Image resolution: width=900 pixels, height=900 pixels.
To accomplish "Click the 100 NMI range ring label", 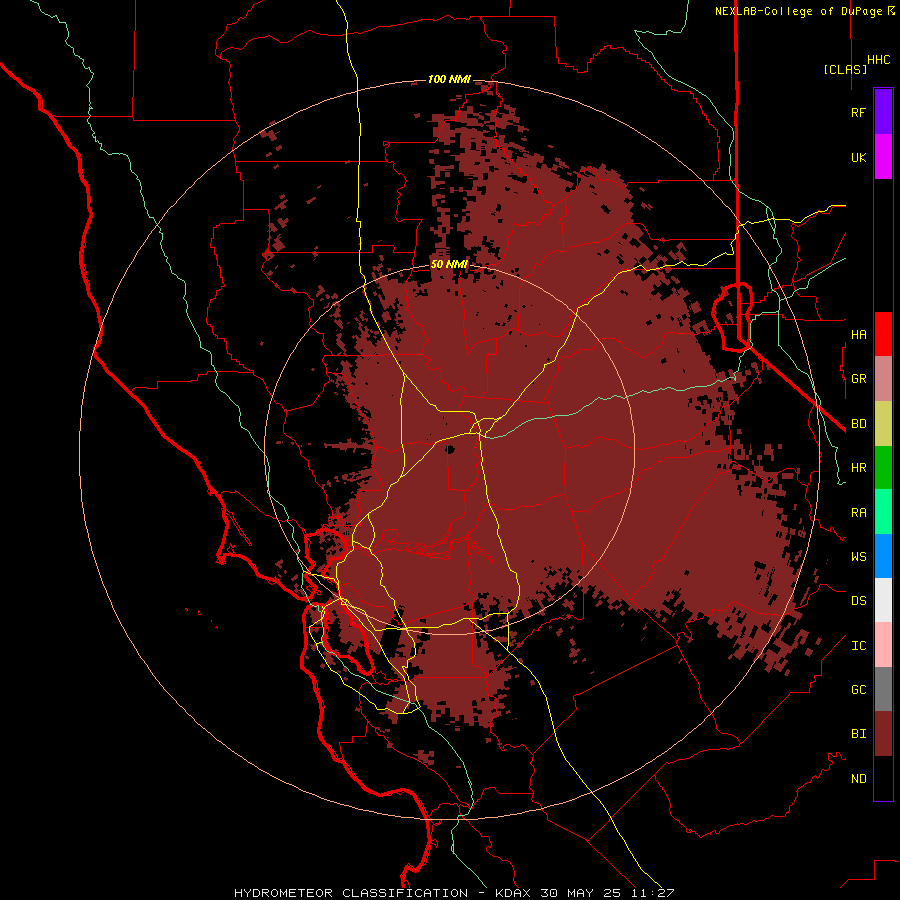I will click(x=449, y=79).
